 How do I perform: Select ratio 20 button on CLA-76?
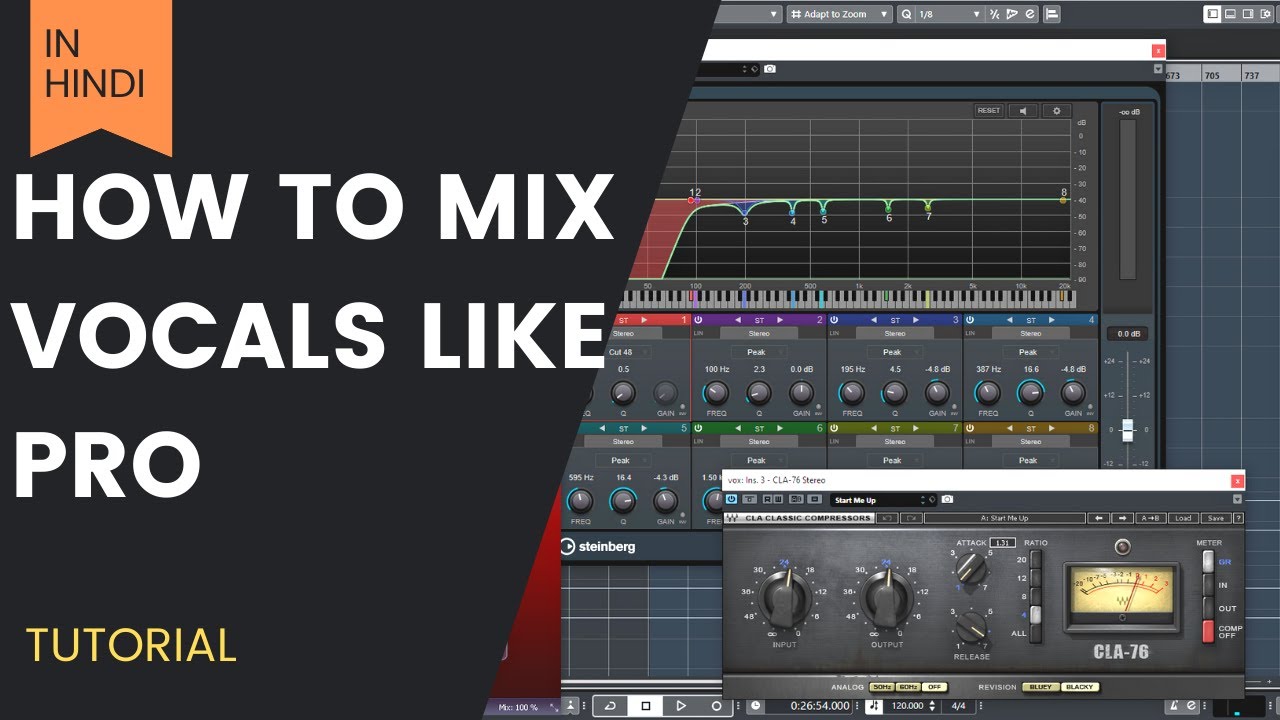[x=1036, y=559]
